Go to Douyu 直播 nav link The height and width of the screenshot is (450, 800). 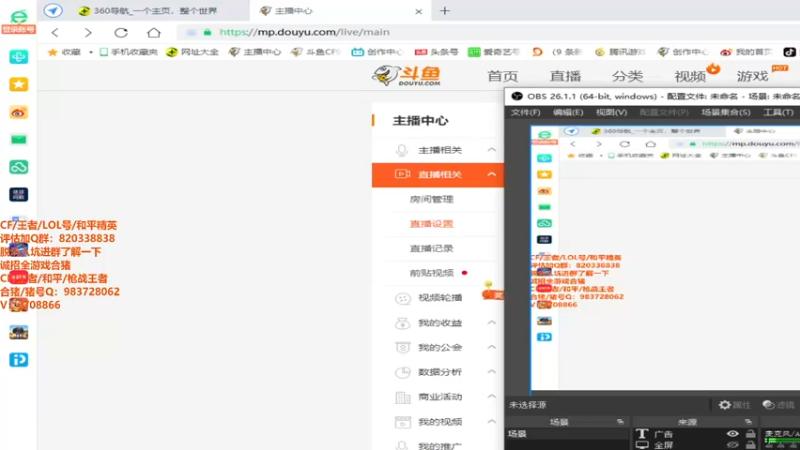tap(565, 76)
